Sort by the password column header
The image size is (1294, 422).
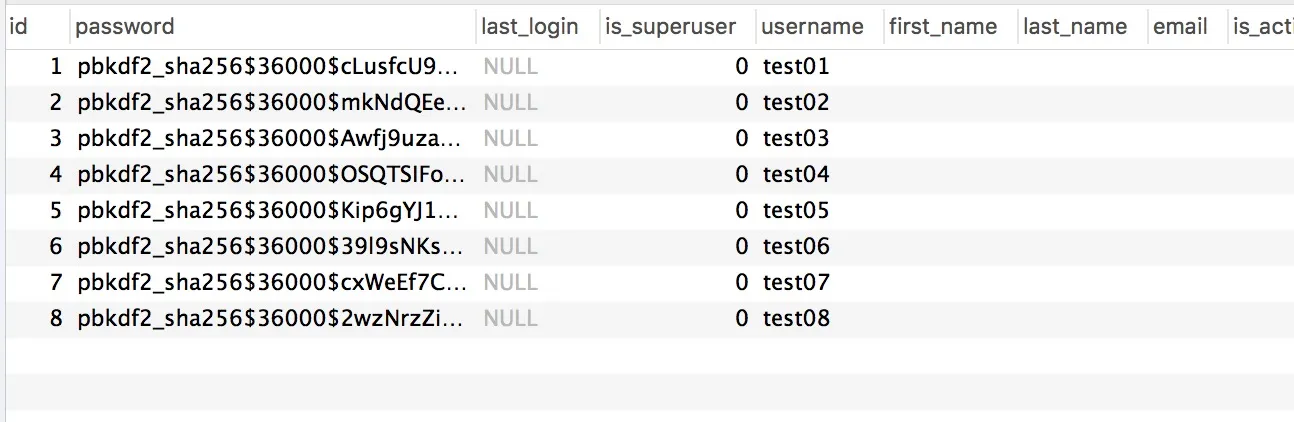(x=125, y=27)
